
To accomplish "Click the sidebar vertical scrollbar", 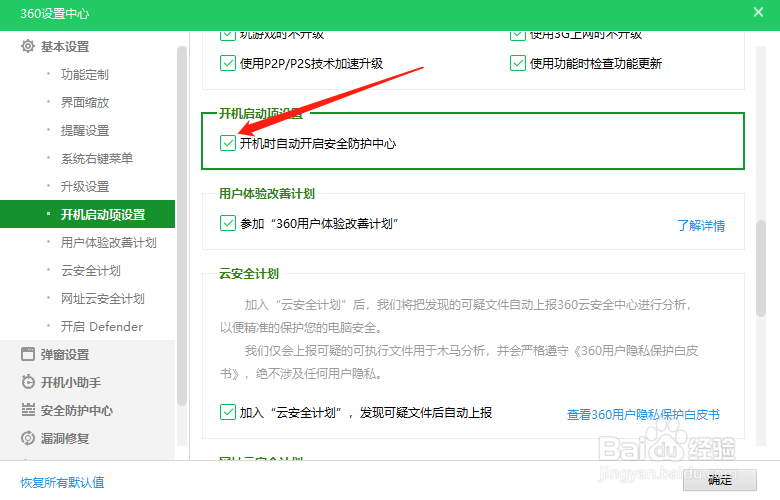I will (x=182, y=226).
